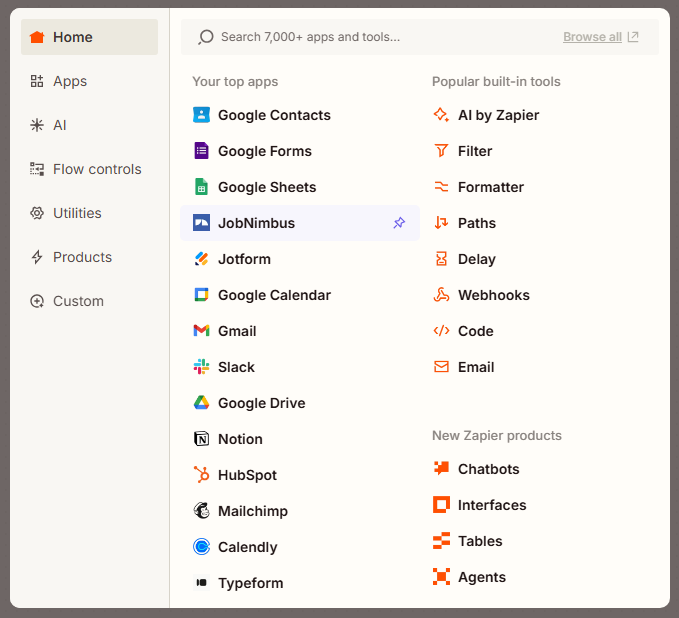Screen dimensions: 679x618
Task: Choose the Google Sheets label
Action: [x=267, y=187]
